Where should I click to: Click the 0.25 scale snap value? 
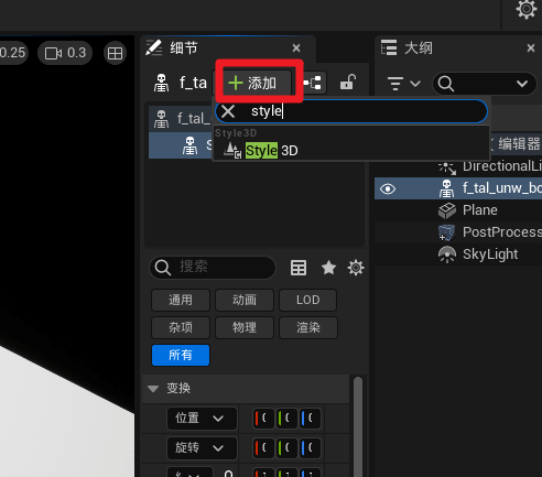click(x=13, y=53)
